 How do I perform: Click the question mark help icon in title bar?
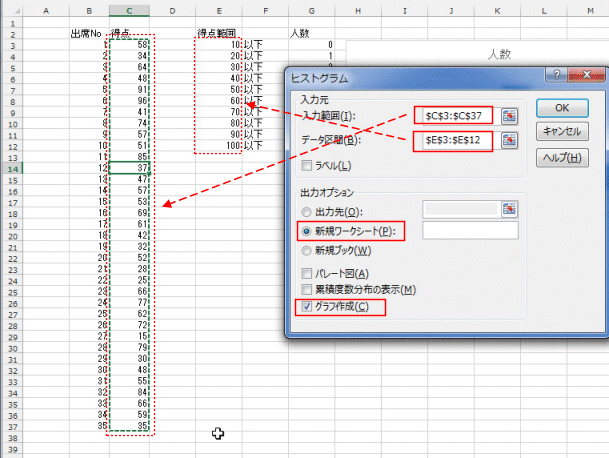(553, 76)
